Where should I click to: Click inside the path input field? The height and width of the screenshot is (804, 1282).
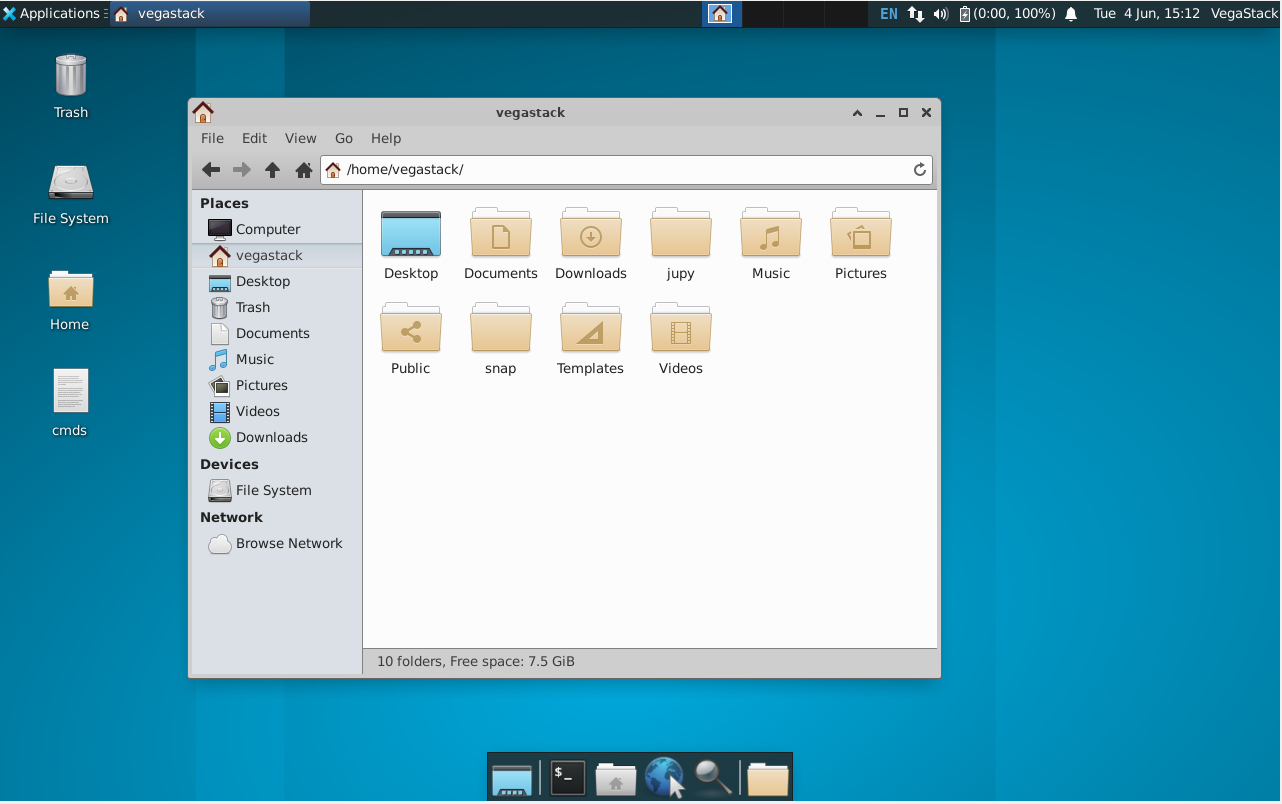[600, 169]
